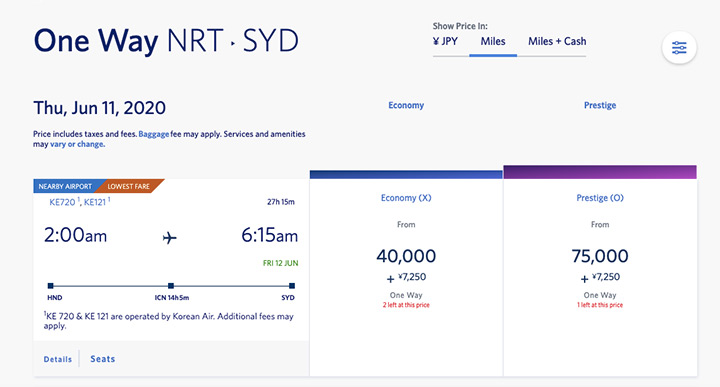Click the Thu, Jun 11, 2020 date heading
The width and height of the screenshot is (720, 387).
click(x=99, y=108)
